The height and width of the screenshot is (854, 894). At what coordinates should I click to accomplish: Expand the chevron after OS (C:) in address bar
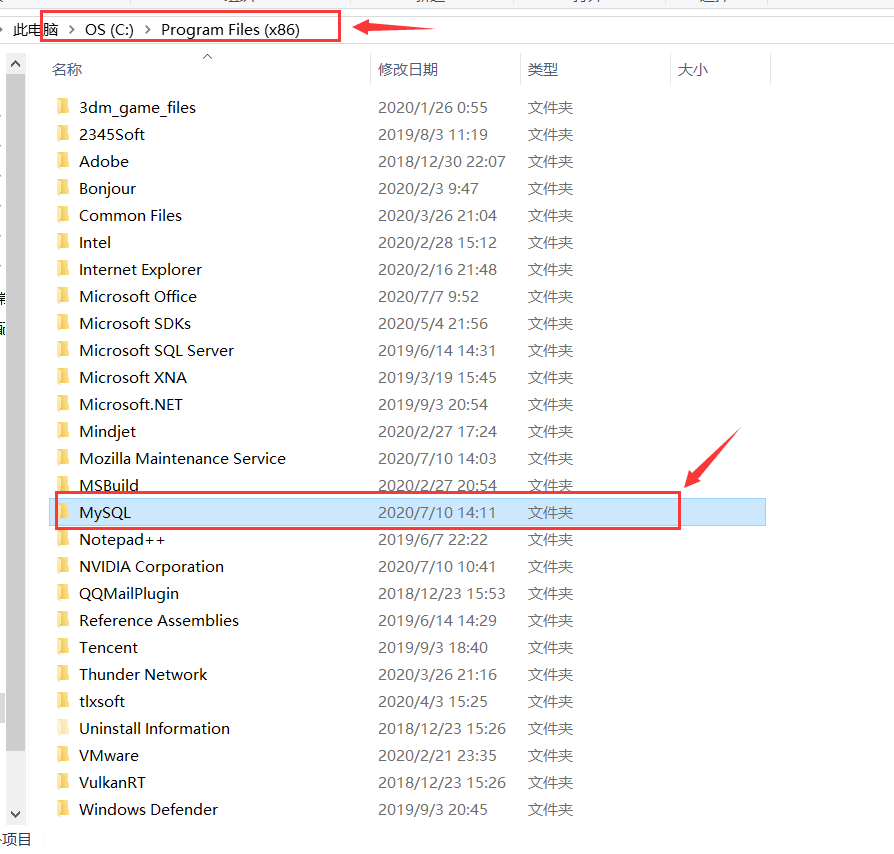(x=148, y=30)
